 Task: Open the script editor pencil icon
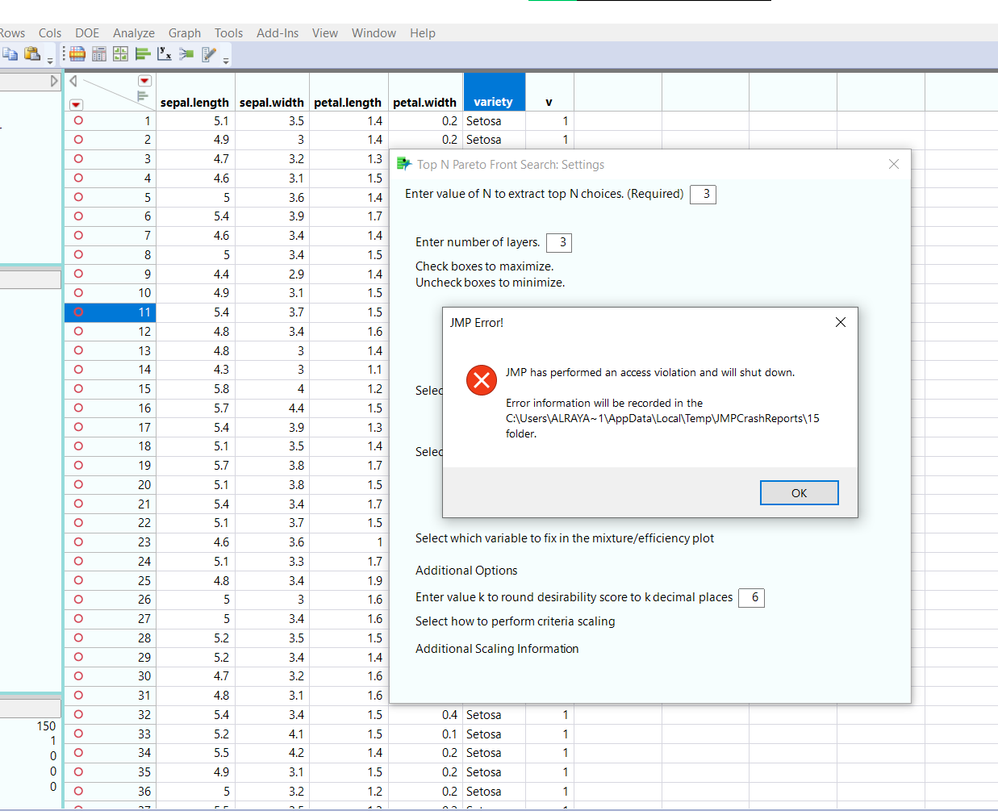[210, 54]
